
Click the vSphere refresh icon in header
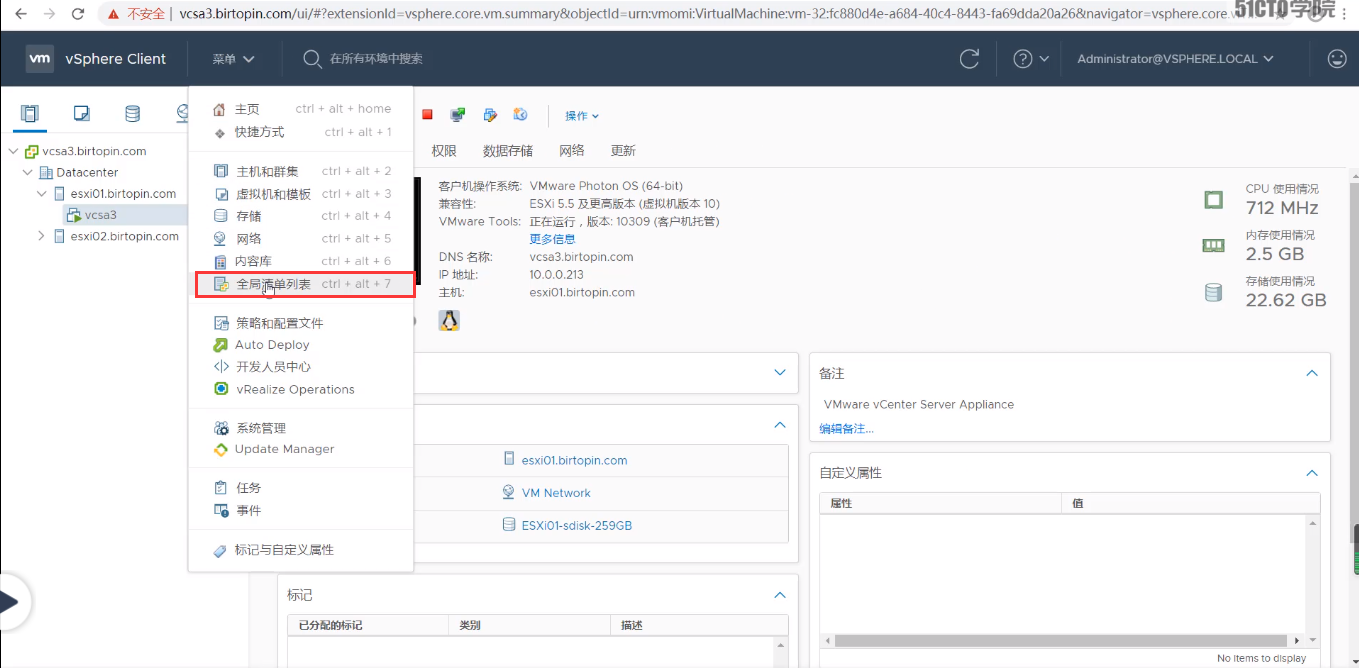[x=969, y=59]
